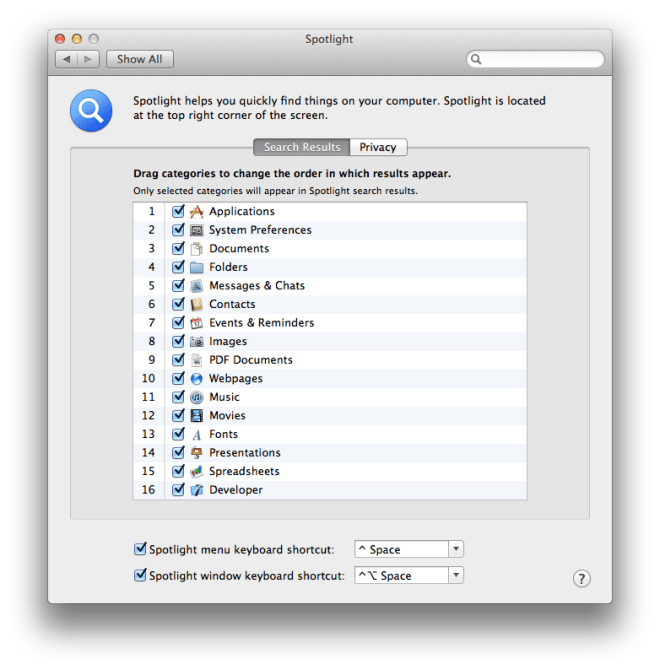Click the System Preferences category icon
The image size is (660, 670).
pos(197,230)
